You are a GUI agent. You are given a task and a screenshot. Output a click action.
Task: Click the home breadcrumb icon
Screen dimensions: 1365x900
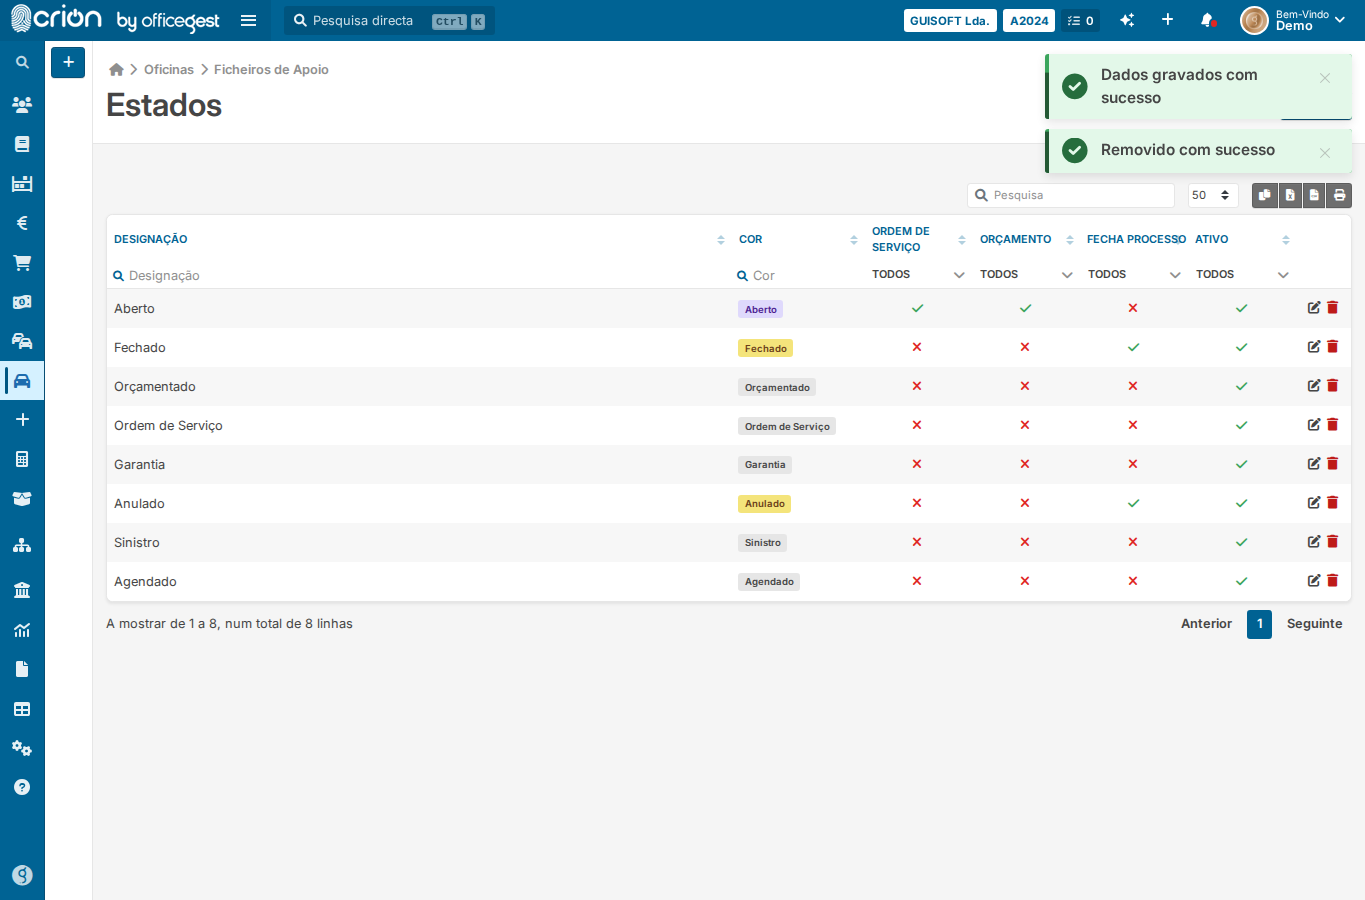[116, 69]
